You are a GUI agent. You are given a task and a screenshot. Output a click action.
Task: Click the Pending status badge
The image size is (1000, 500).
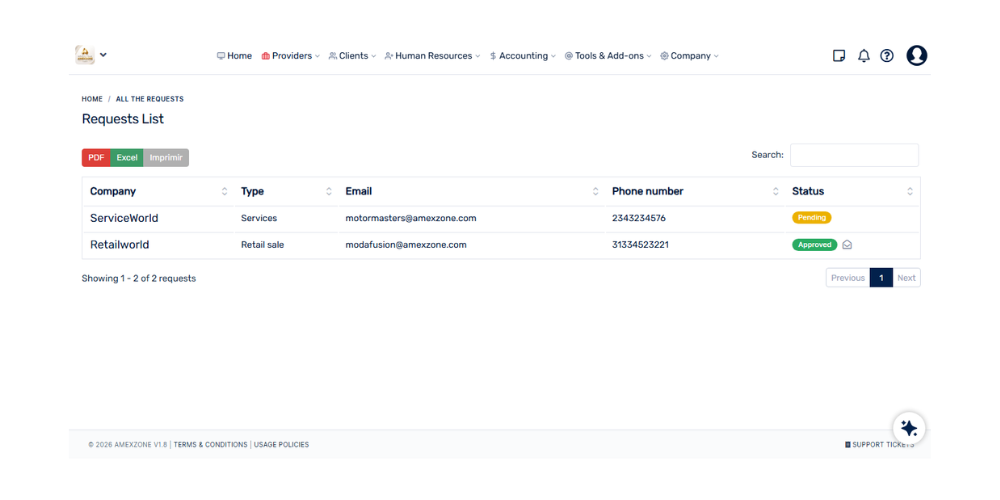tap(812, 217)
